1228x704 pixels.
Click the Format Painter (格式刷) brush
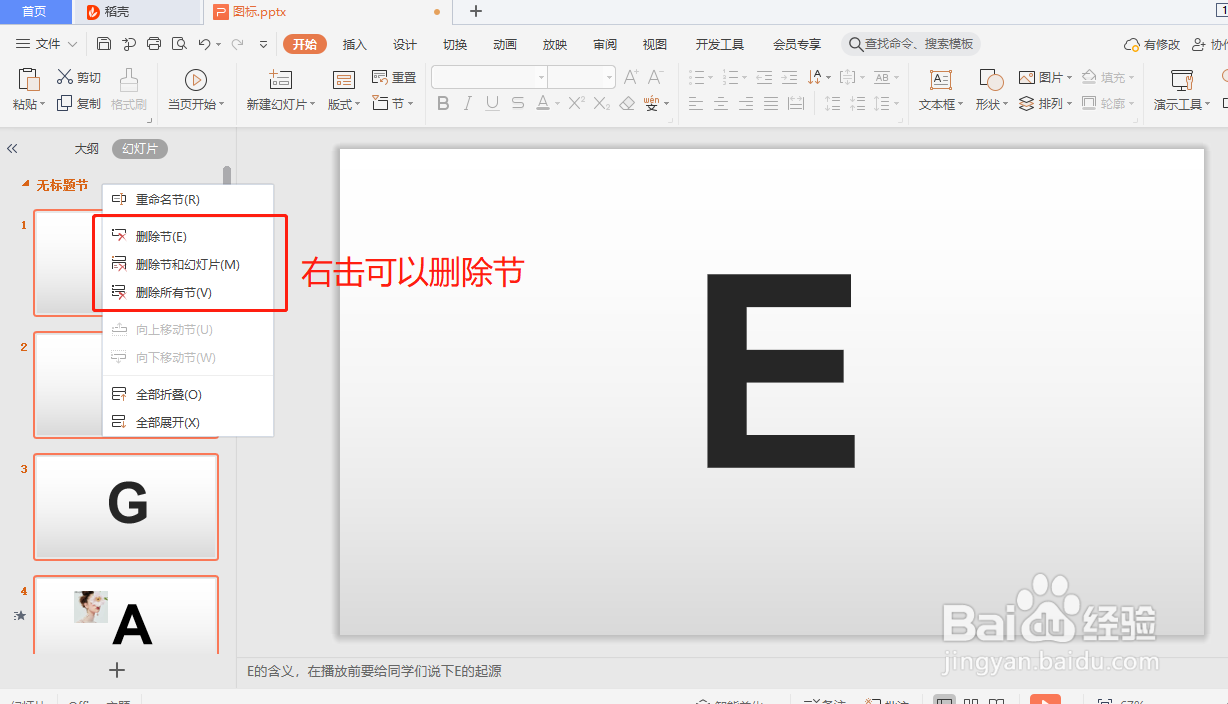tap(129, 80)
